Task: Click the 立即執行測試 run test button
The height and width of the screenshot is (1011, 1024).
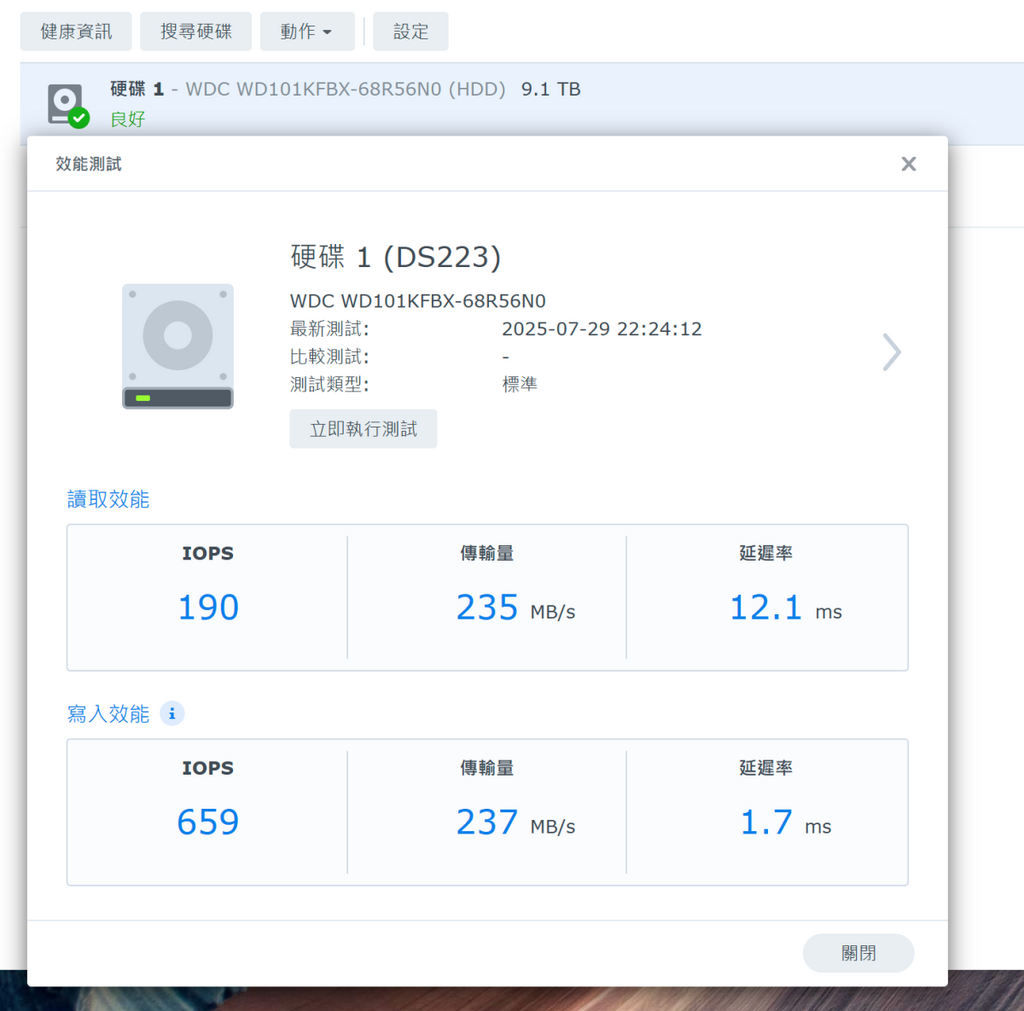Action: point(363,429)
